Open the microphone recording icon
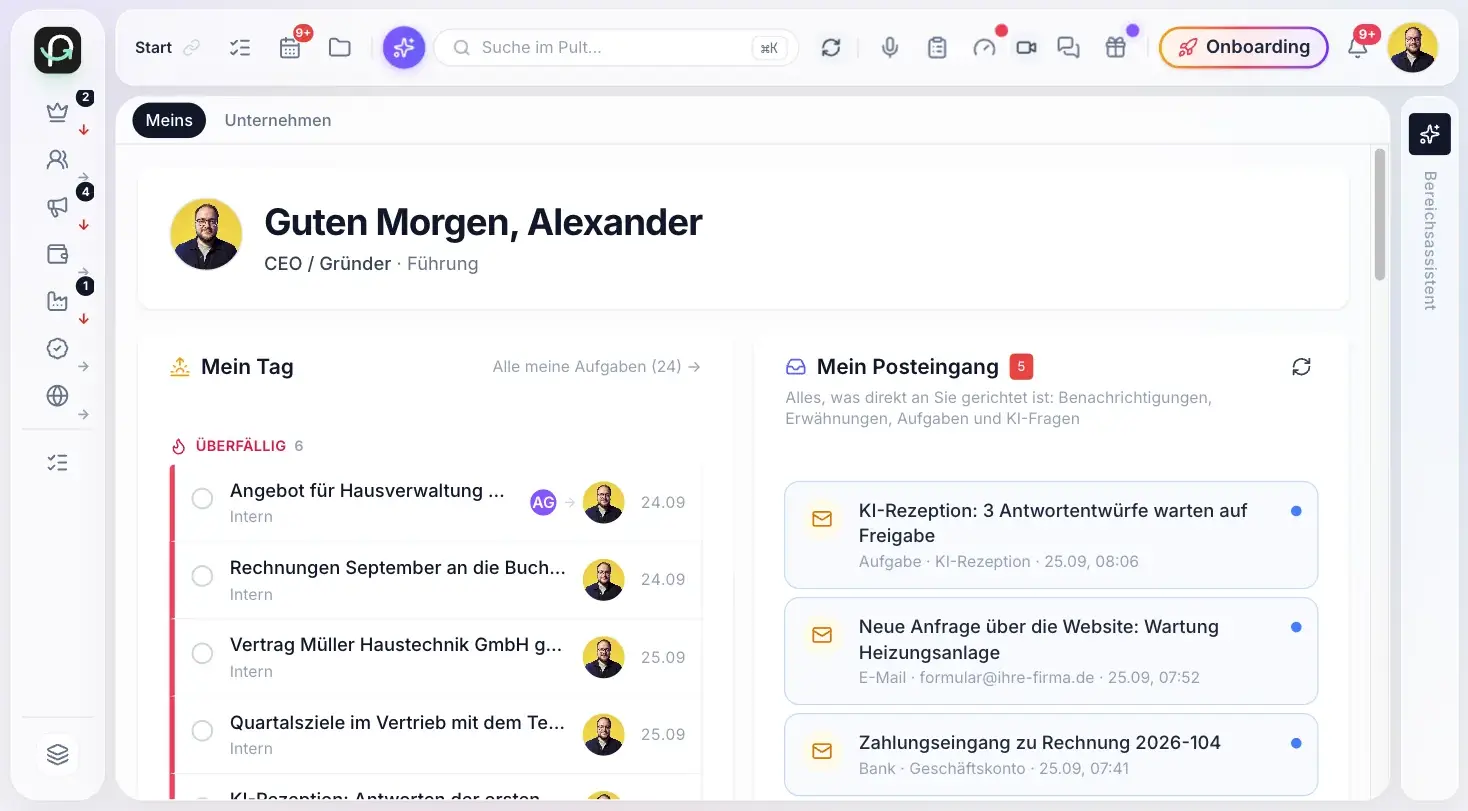This screenshot has width=1468, height=811. (x=890, y=48)
